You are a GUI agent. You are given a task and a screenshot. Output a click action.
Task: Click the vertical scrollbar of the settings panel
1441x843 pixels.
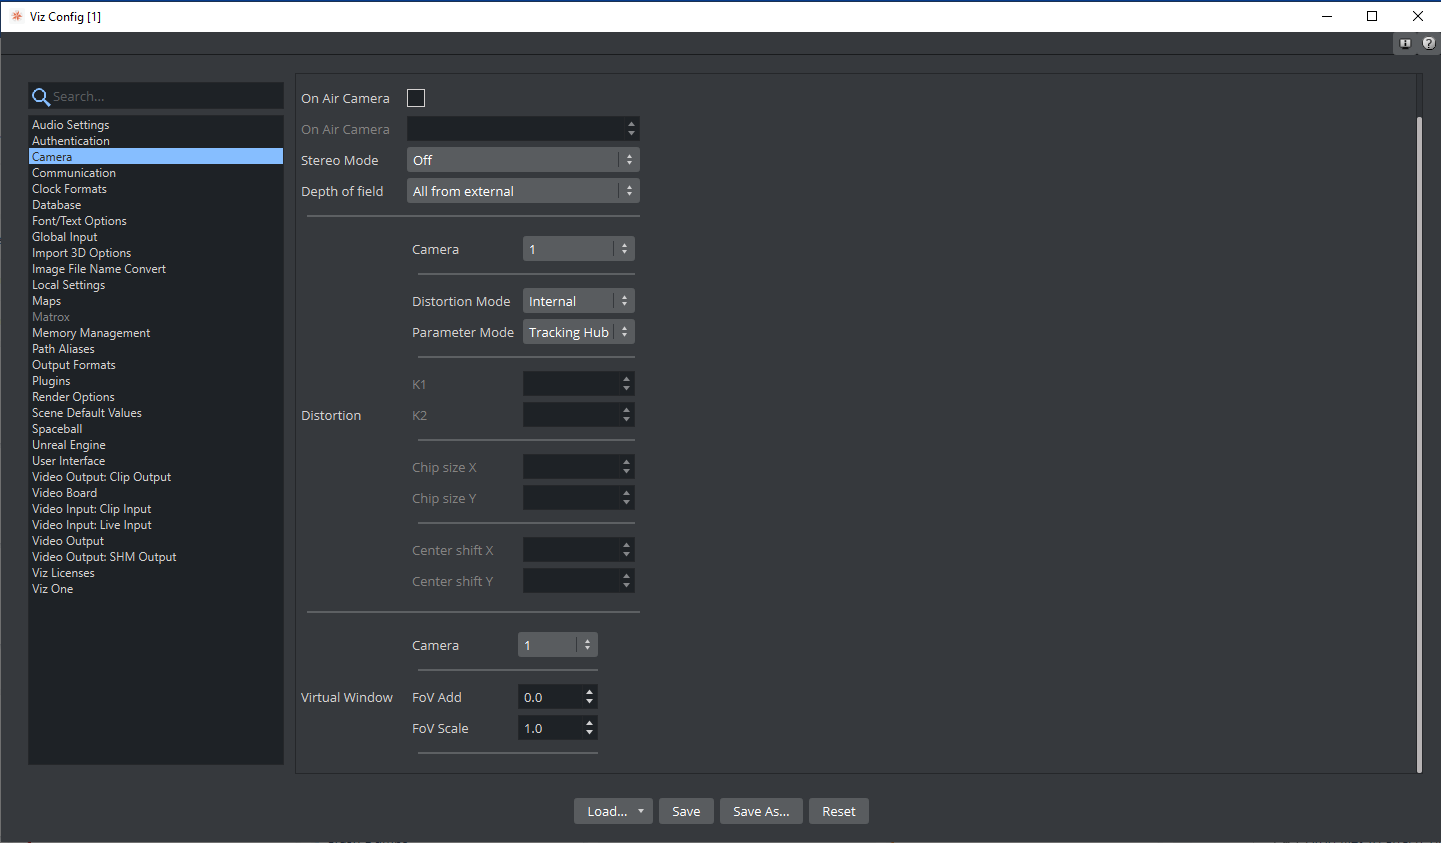pyautogui.click(x=1419, y=440)
